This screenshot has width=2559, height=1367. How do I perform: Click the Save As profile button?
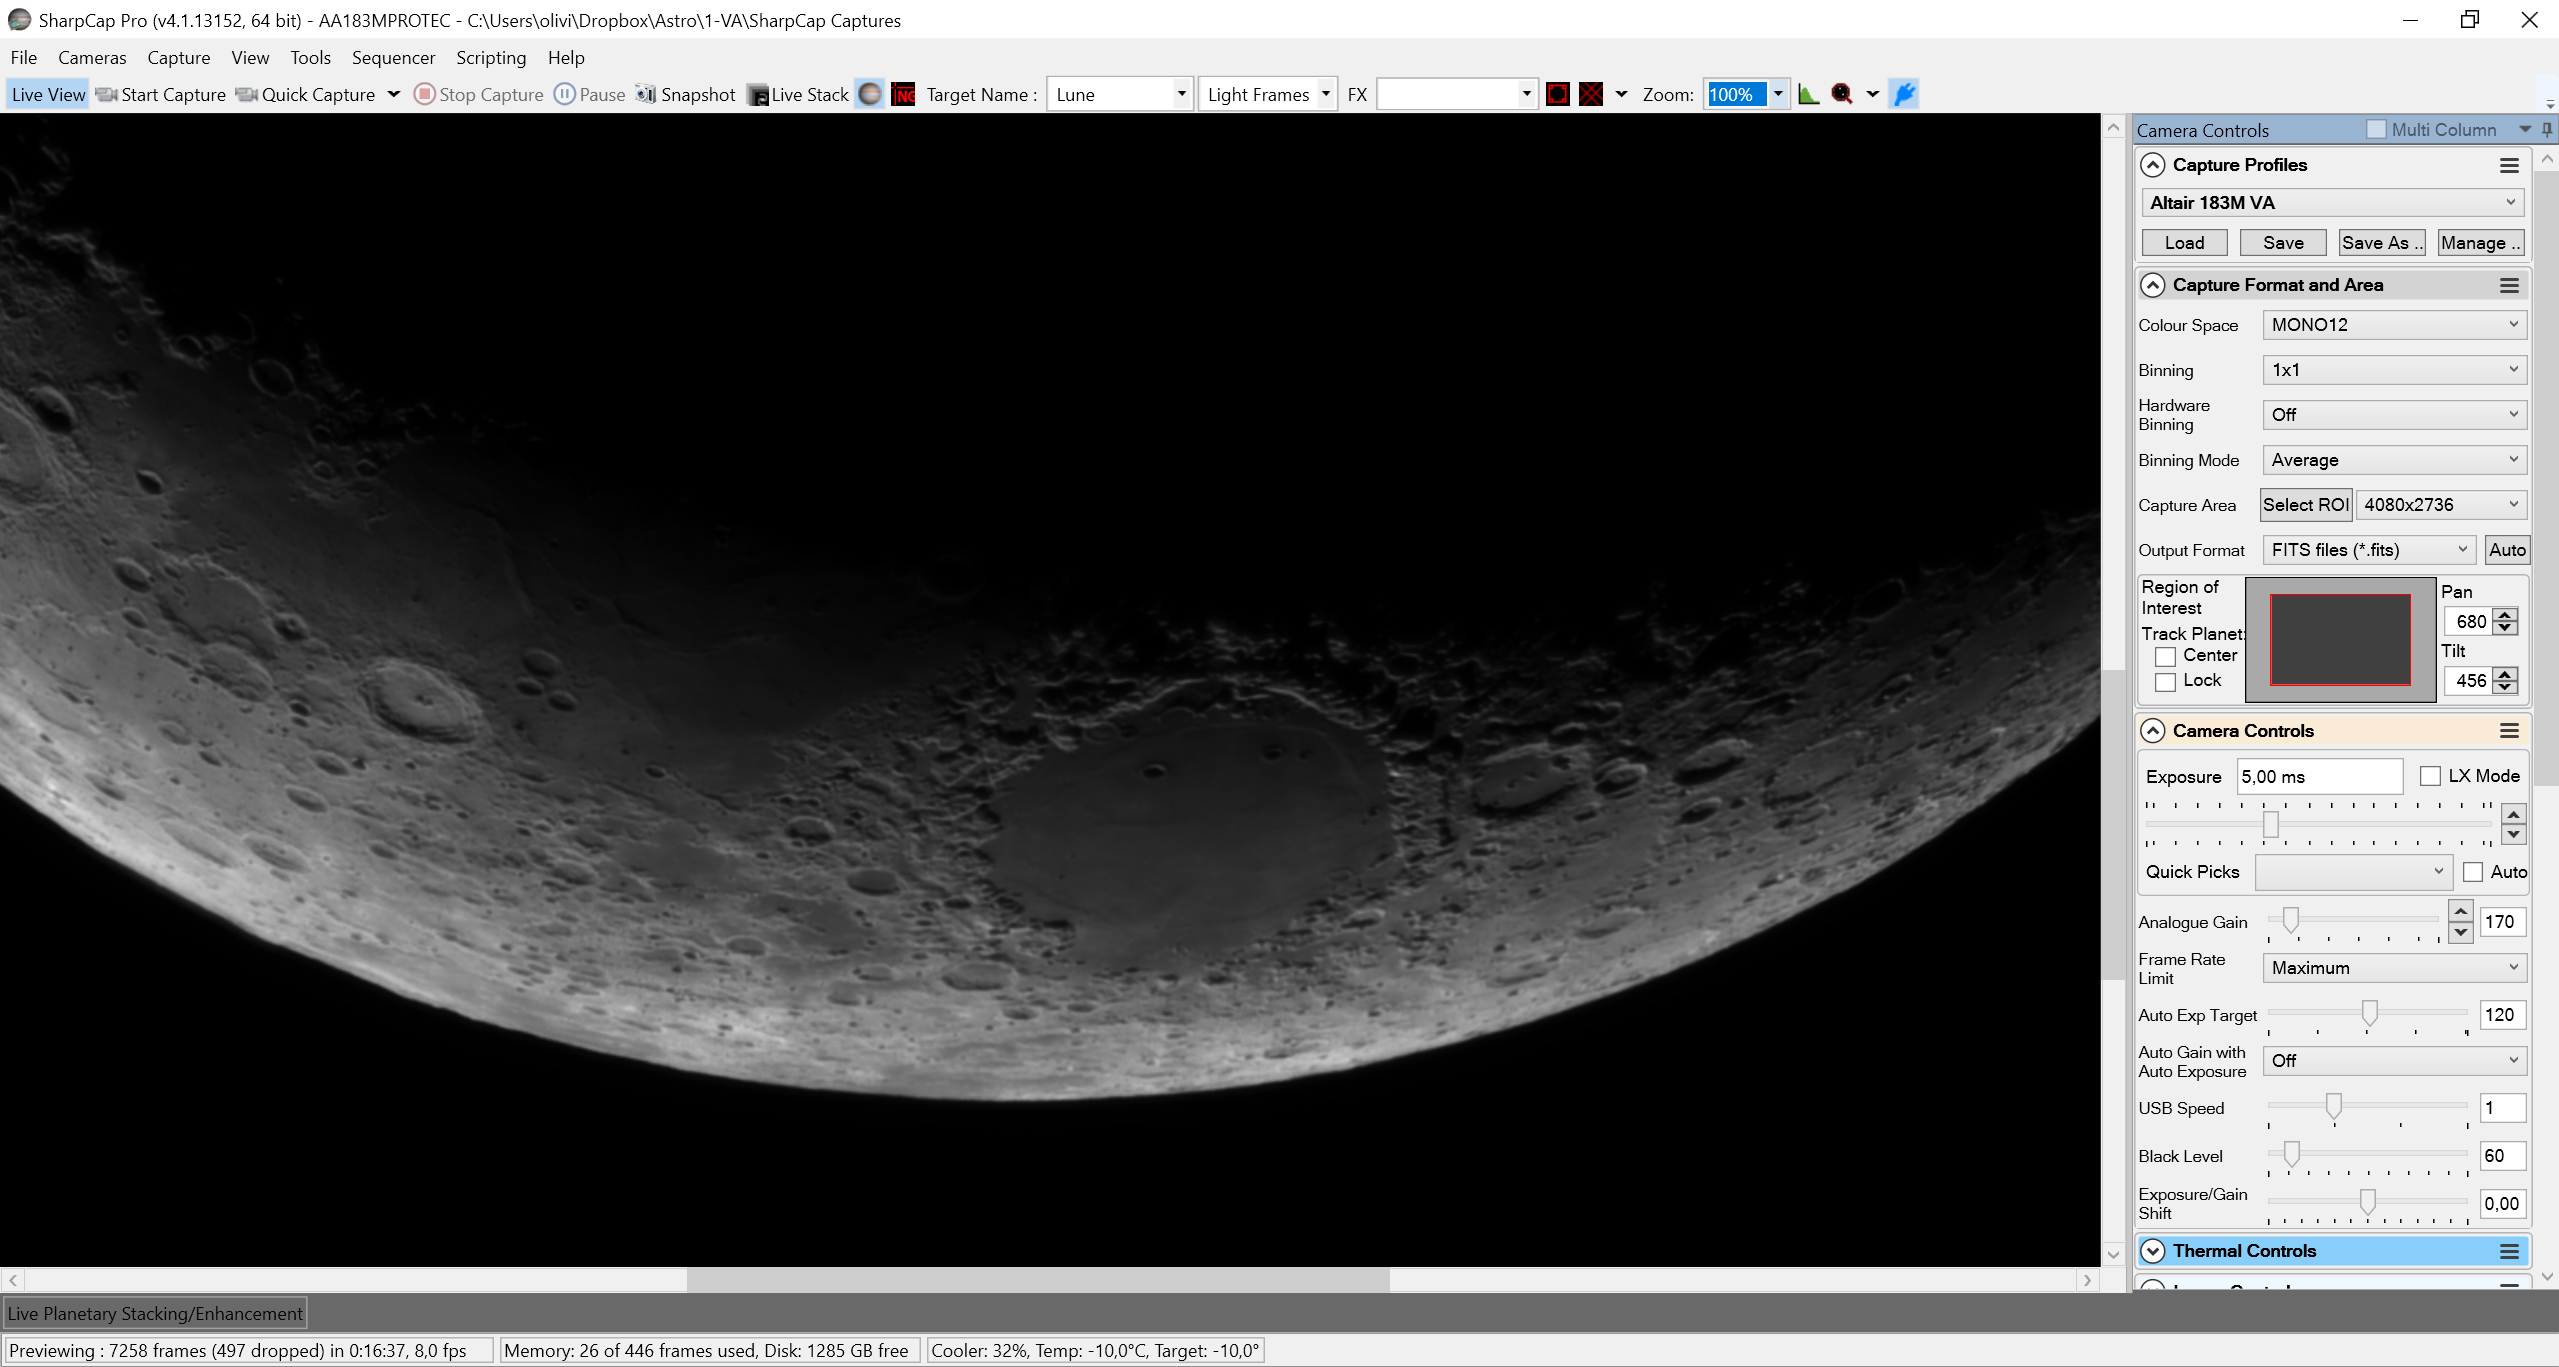click(x=2381, y=243)
